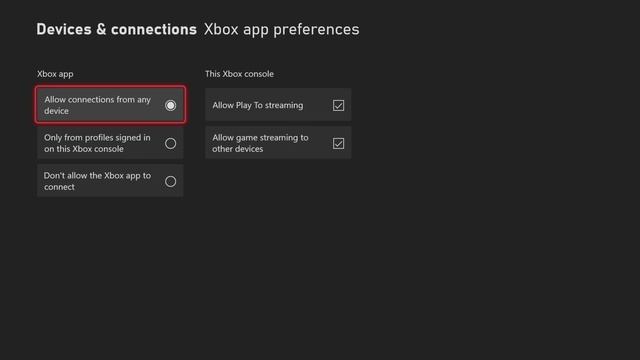The image size is (640, 360).
Task: Select 'Allow connections from any device' radio option
Action: (110, 105)
